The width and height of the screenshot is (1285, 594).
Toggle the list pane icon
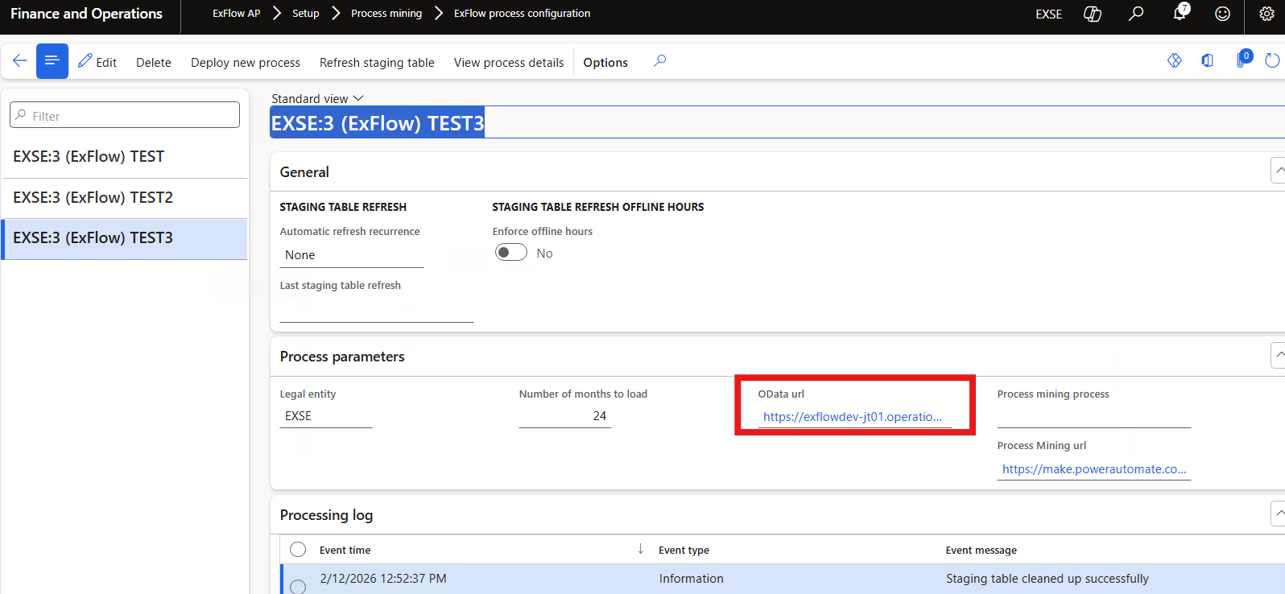pos(52,61)
